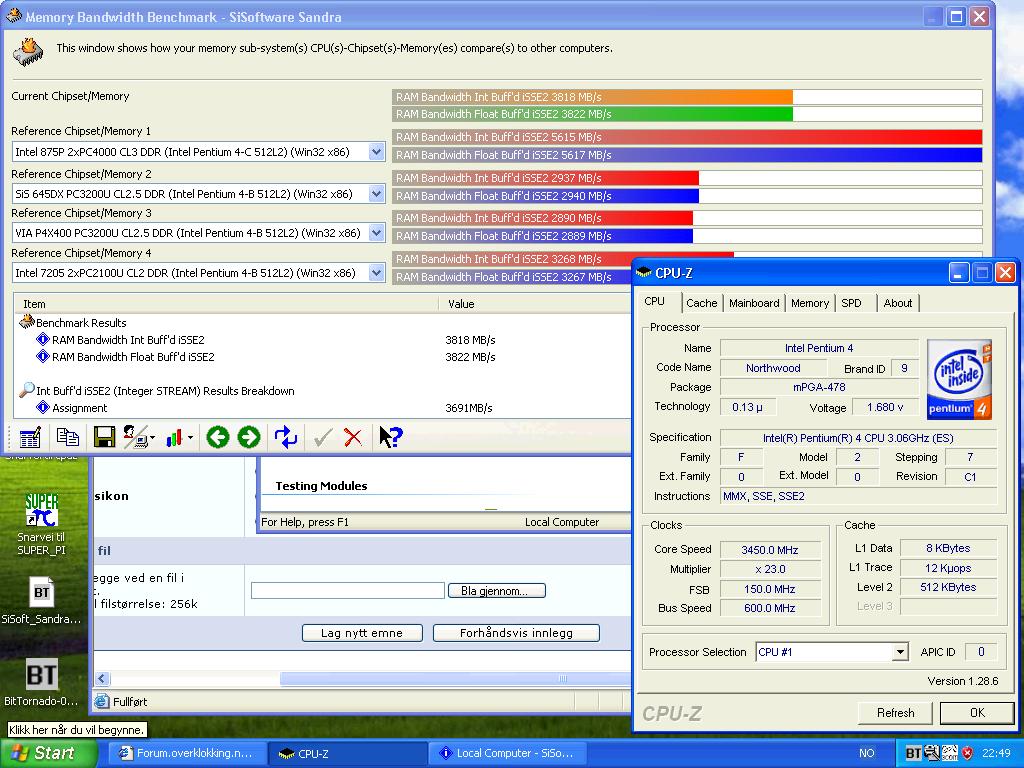Open the Processor Selection dropdown in CPU-Z

coord(900,652)
